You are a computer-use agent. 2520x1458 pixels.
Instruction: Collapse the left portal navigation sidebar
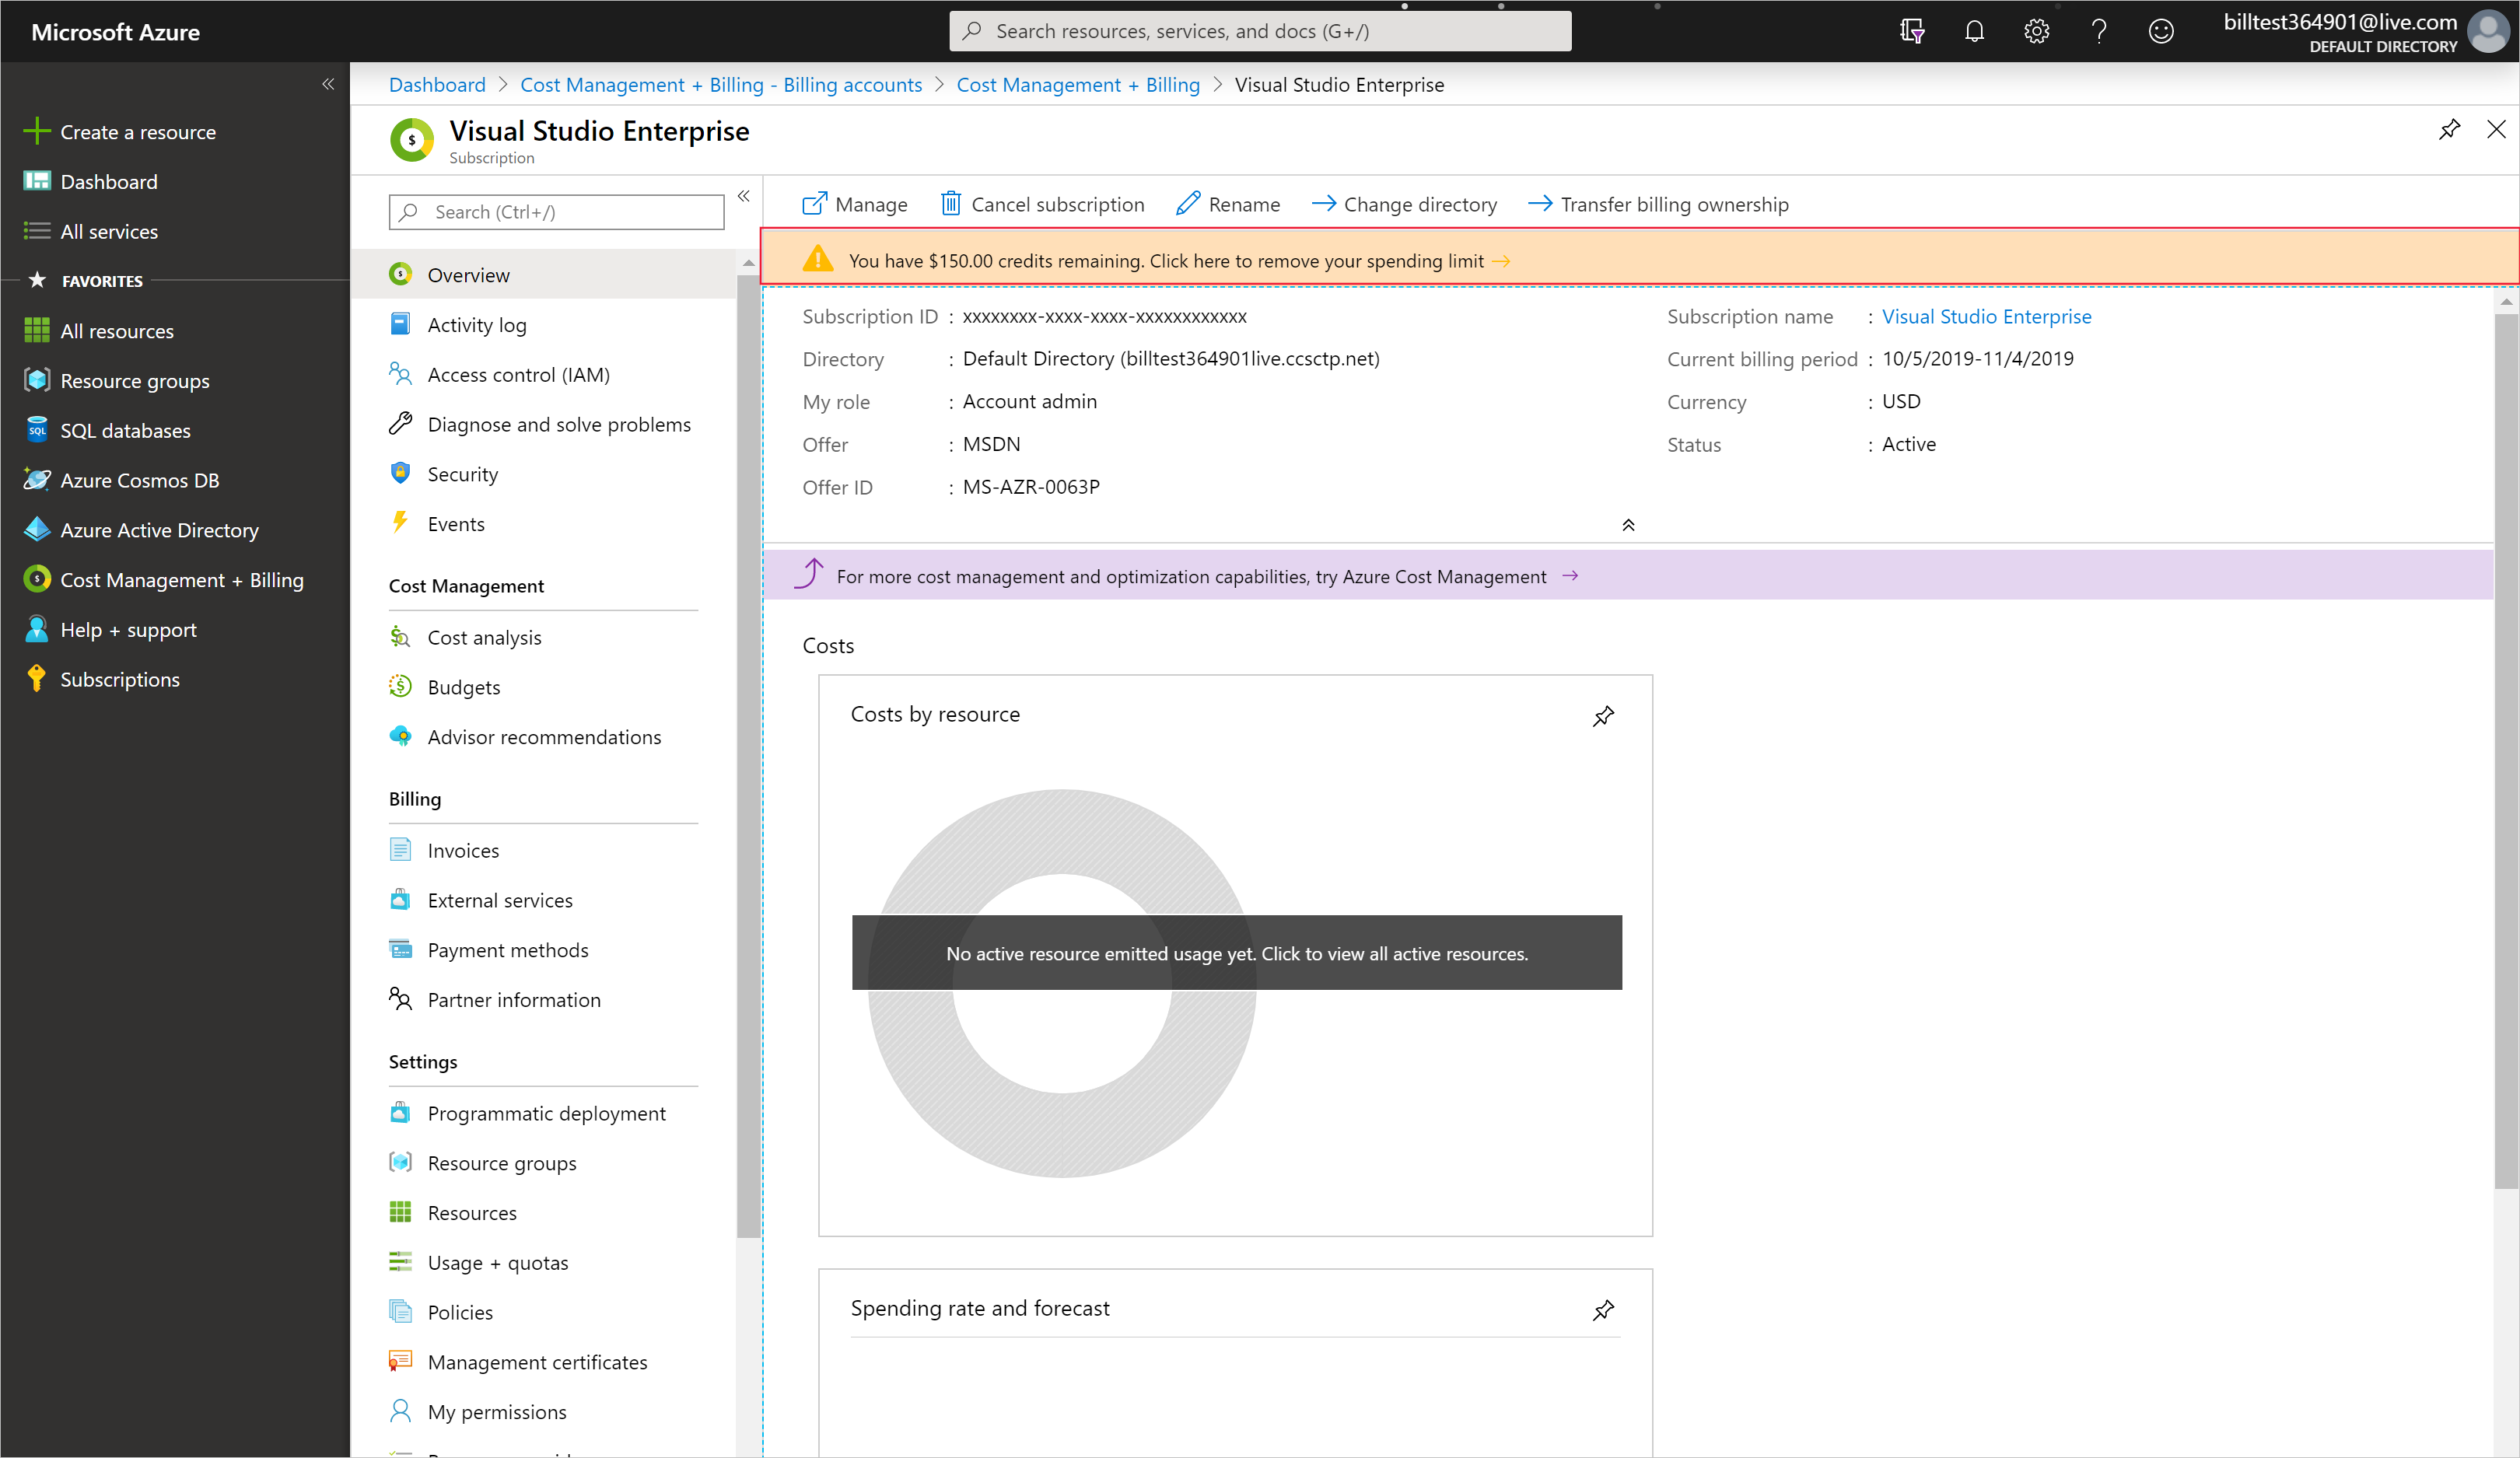pyautogui.click(x=328, y=84)
